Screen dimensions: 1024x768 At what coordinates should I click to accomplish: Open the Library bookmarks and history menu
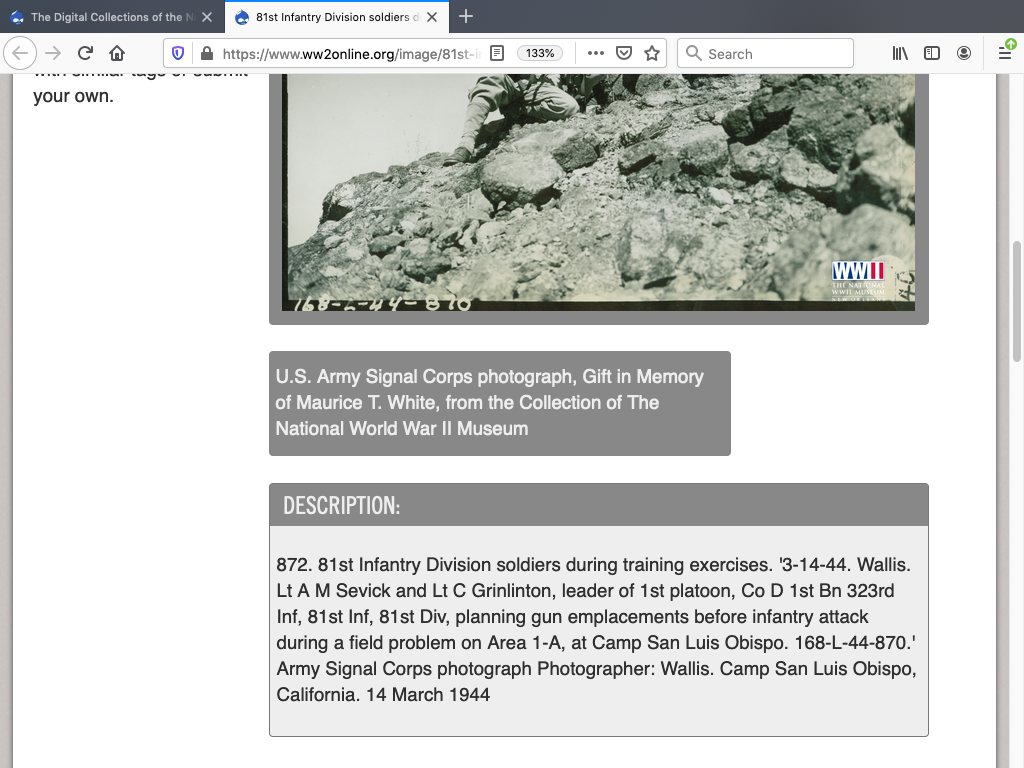[900, 54]
